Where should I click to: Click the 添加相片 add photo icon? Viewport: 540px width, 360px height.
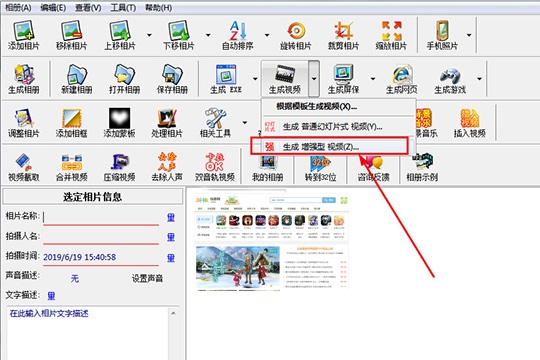[x=23, y=35]
